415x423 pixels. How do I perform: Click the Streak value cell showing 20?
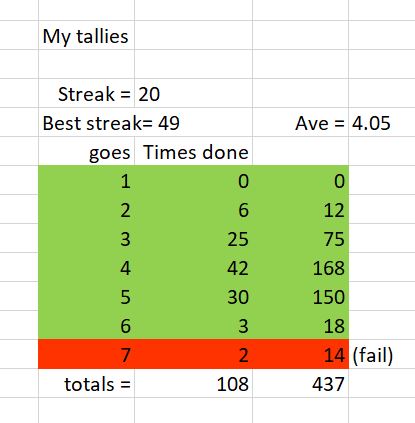coord(193,93)
